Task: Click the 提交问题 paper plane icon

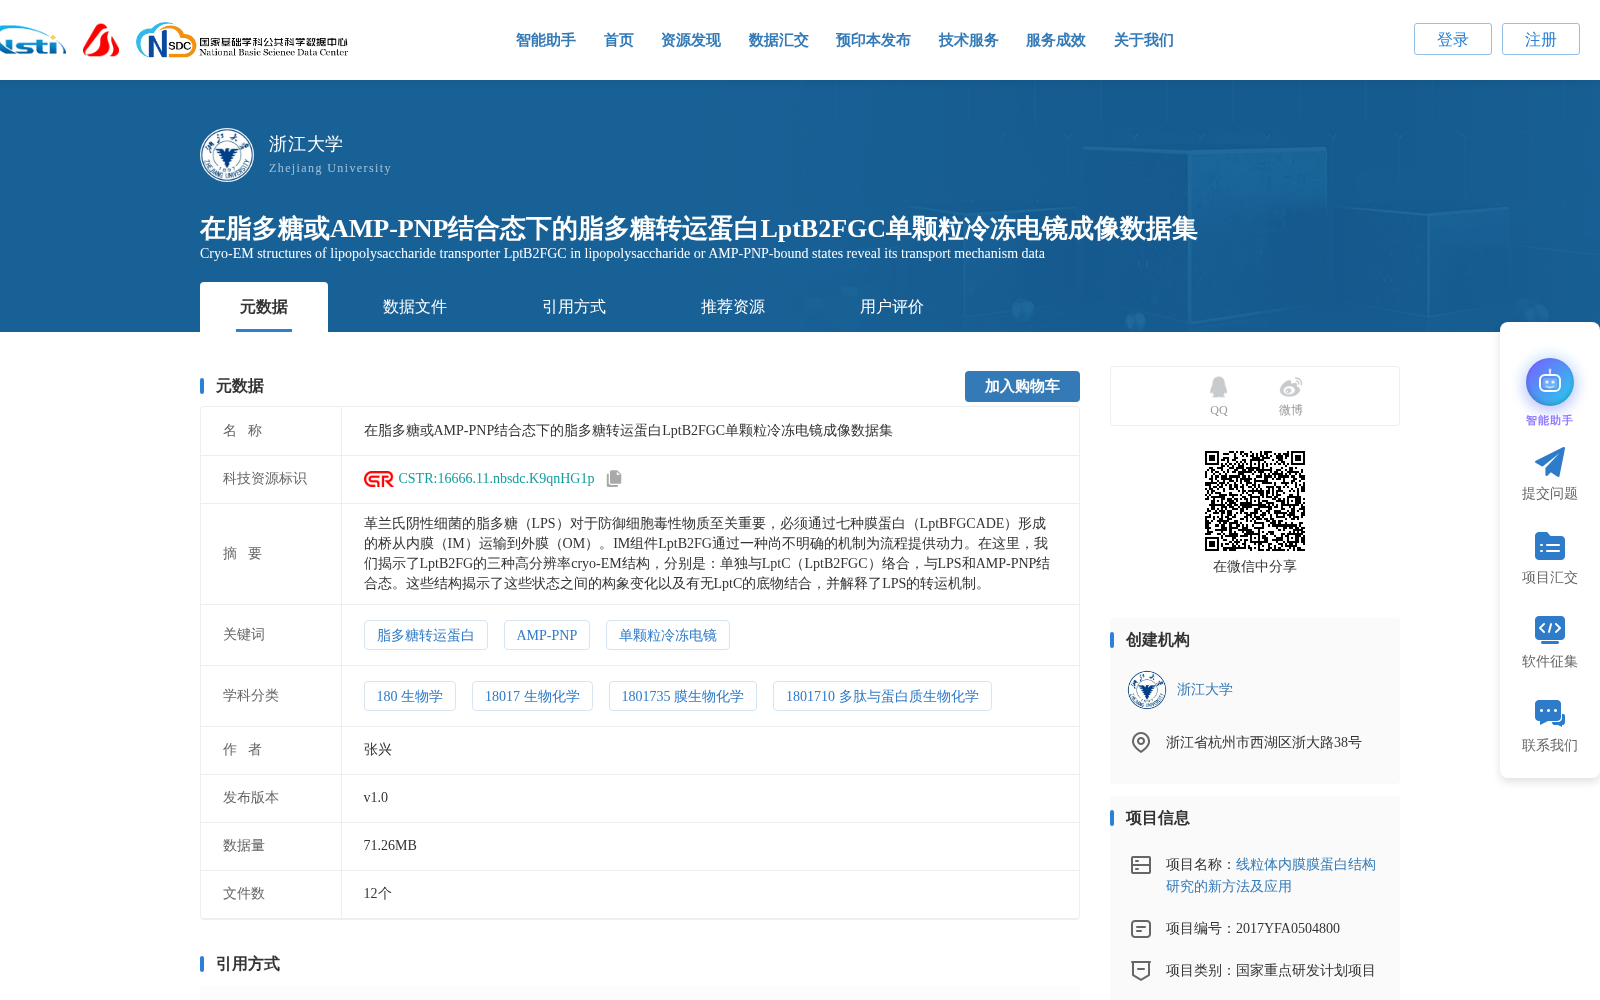Action: pyautogui.click(x=1549, y=462)
